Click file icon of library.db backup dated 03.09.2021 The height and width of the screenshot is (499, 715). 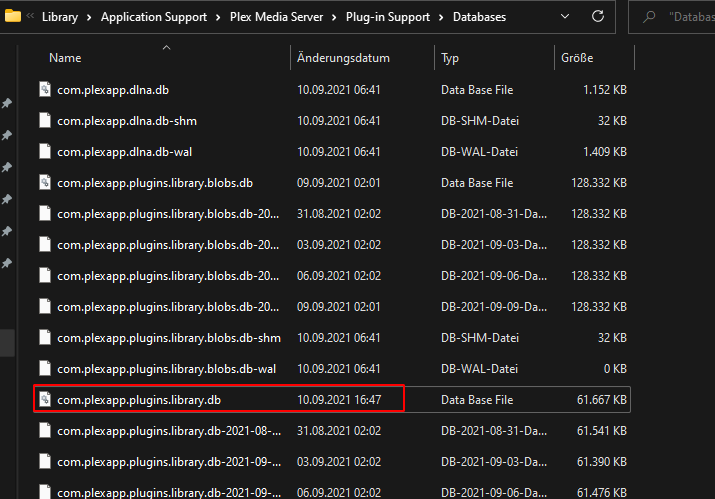(45, 462)
